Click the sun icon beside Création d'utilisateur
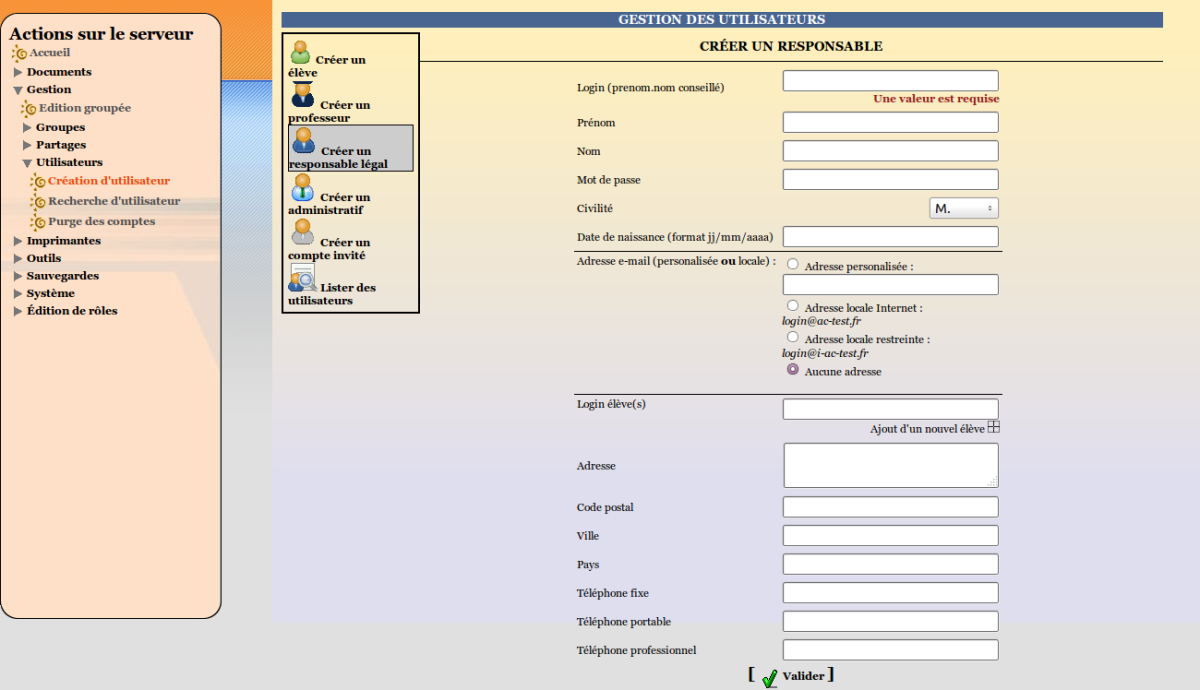Image resolution: width=1200 pixels, height=690 pixels. (38, 181)
